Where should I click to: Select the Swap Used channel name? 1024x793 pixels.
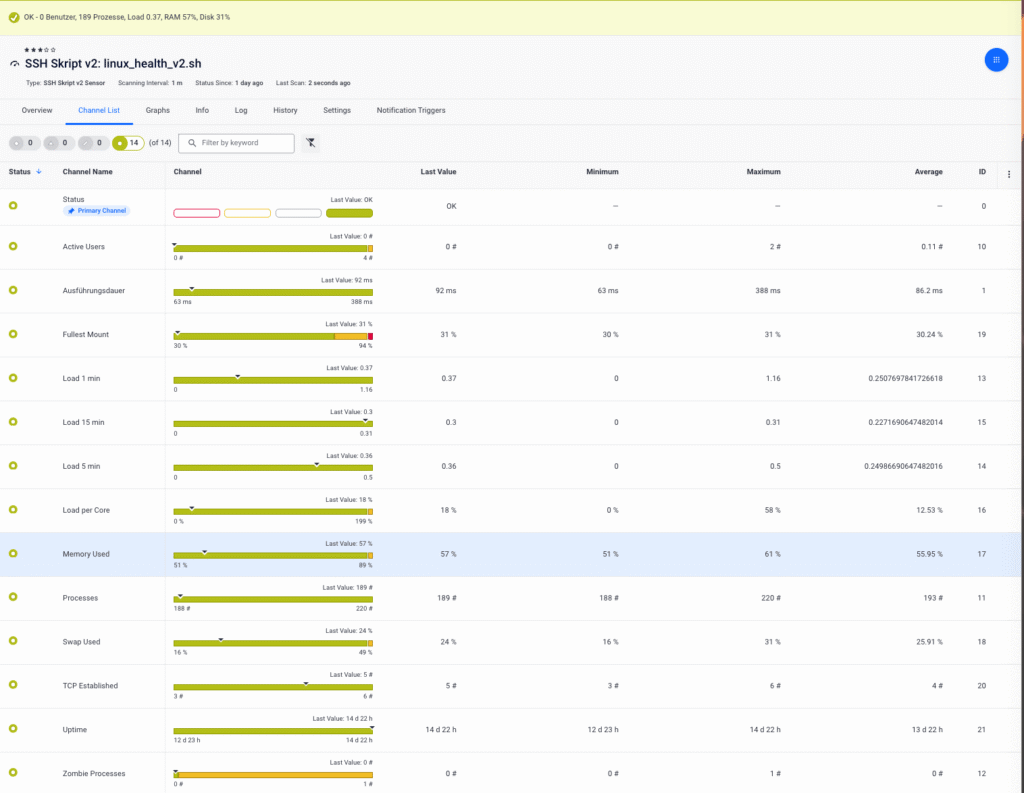pyautogui.click(x=82, y=641)
